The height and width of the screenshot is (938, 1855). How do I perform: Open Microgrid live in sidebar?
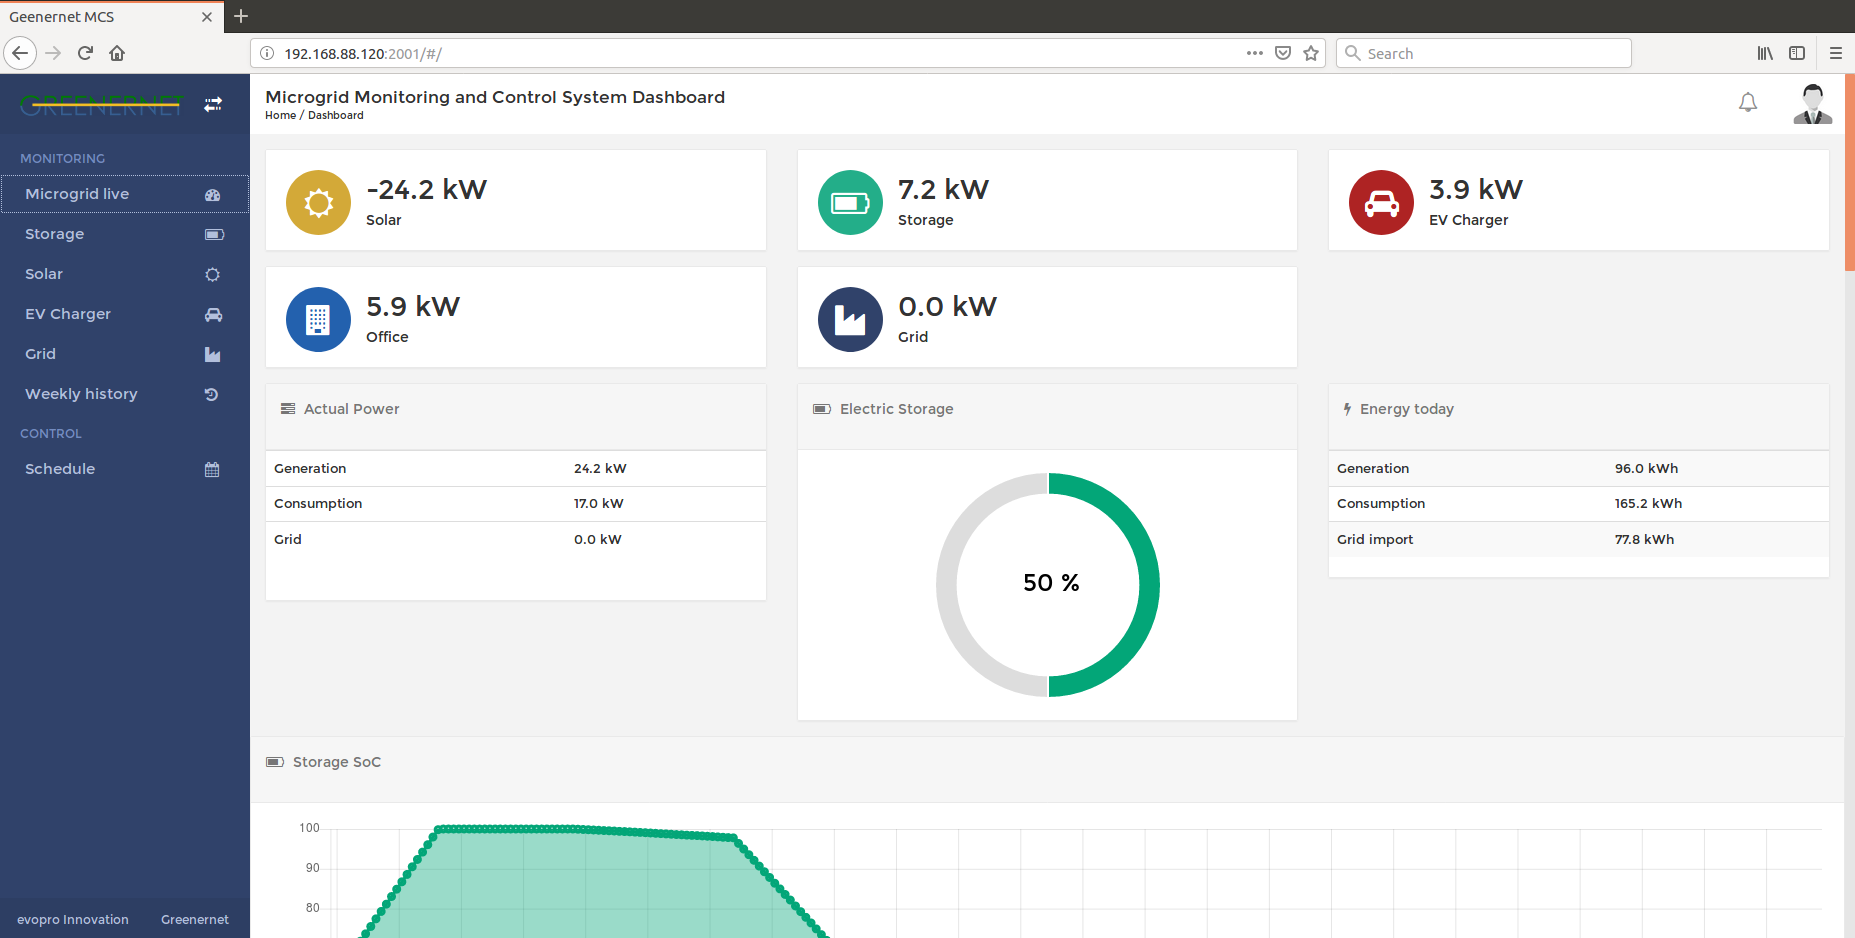[x=124, y=194]
